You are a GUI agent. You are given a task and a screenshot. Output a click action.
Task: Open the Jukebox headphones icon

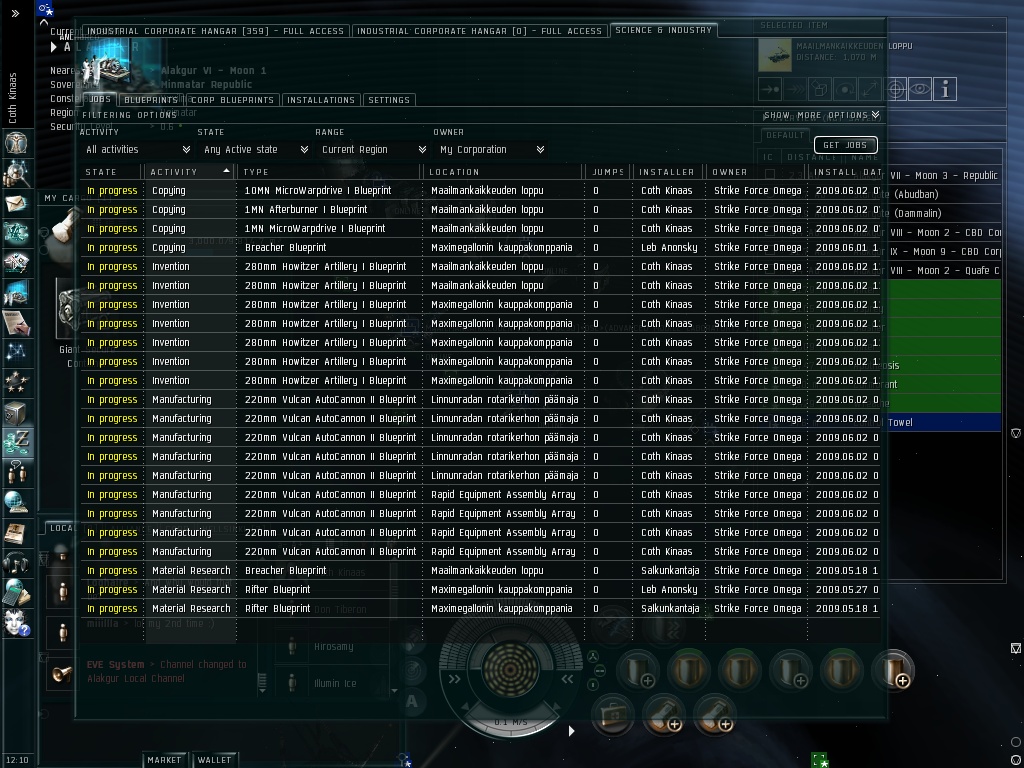[x=16, y=563]
